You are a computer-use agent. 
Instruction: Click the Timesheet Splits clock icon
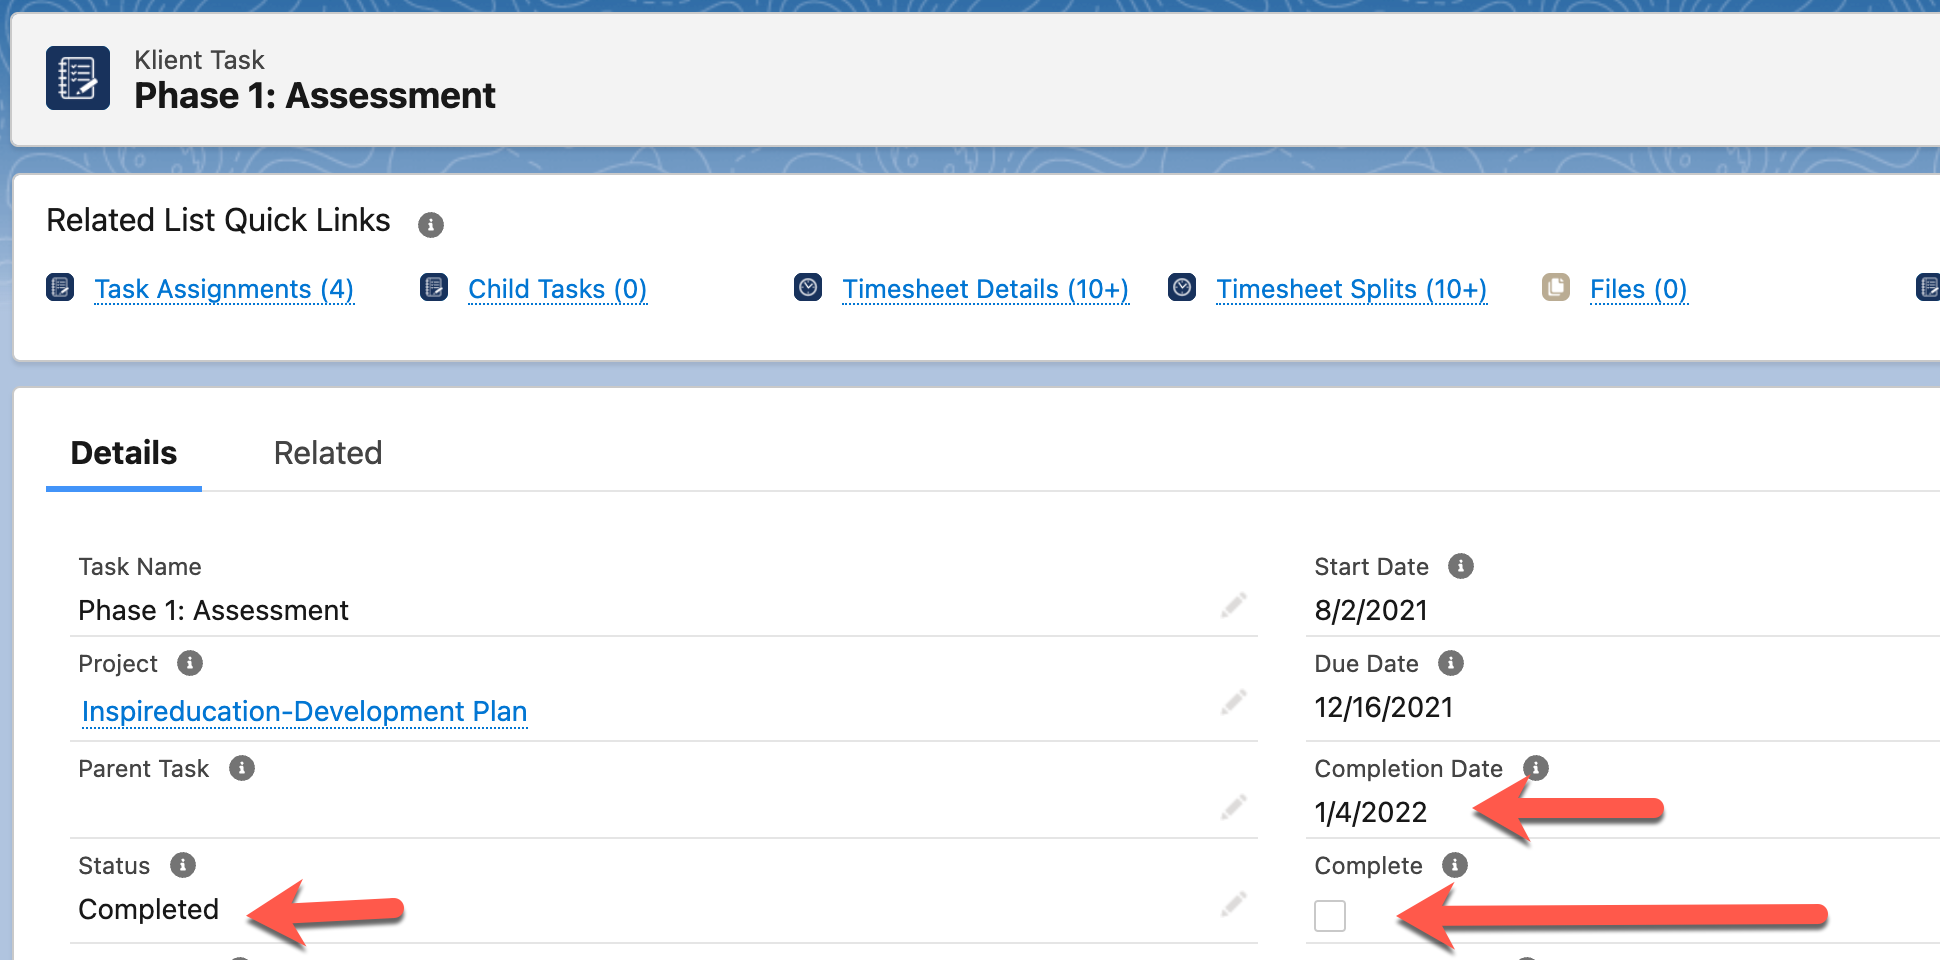1182,287
